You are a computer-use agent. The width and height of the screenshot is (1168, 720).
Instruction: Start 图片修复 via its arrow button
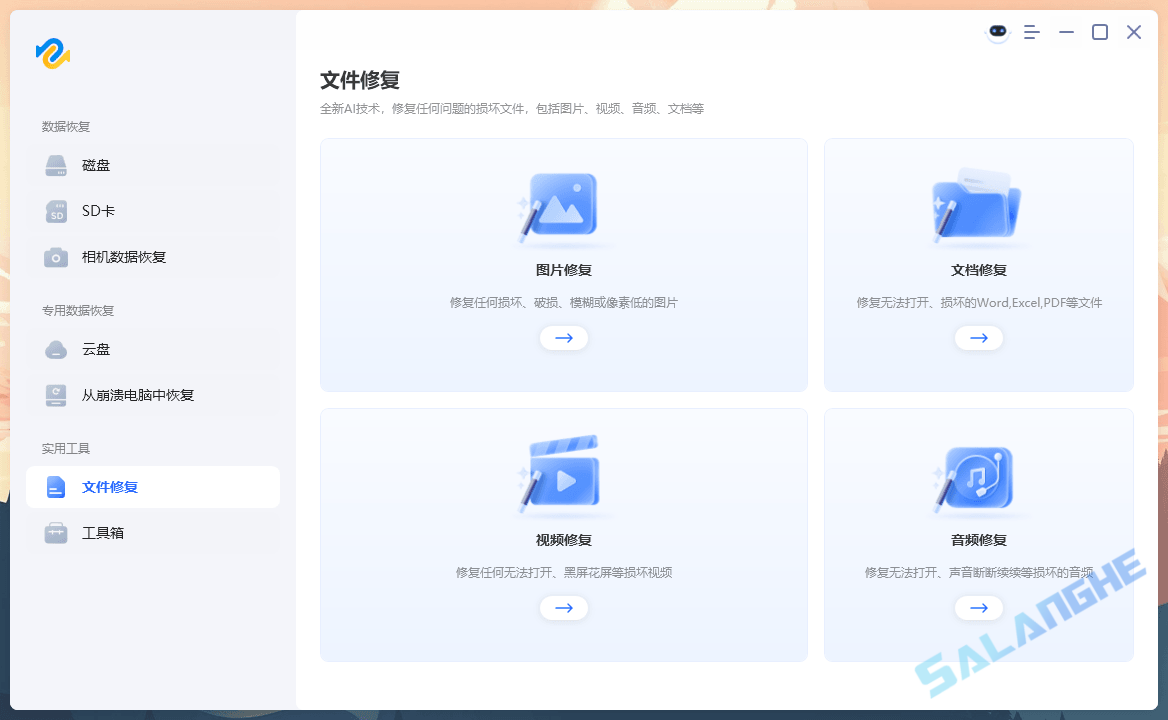pyautogui.click(x=563, y=338)
